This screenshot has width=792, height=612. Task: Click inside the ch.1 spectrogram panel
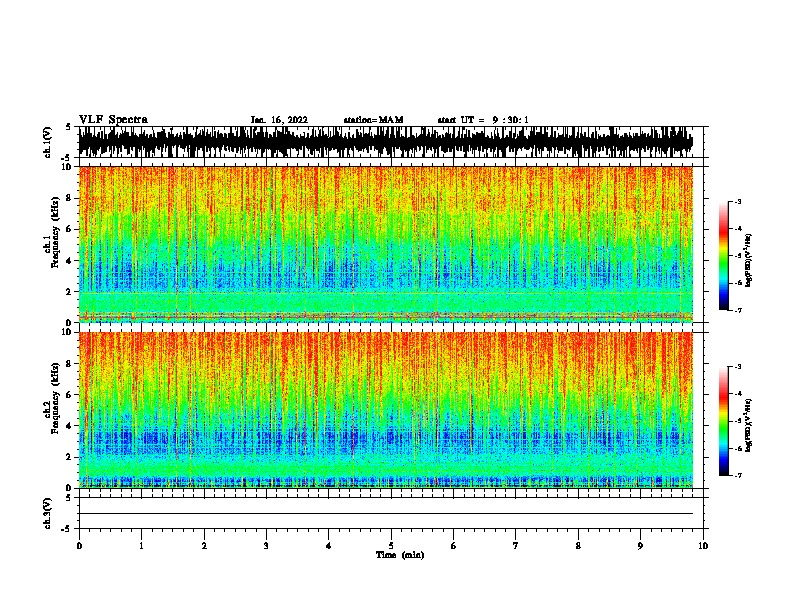click(x=385, y=244)
